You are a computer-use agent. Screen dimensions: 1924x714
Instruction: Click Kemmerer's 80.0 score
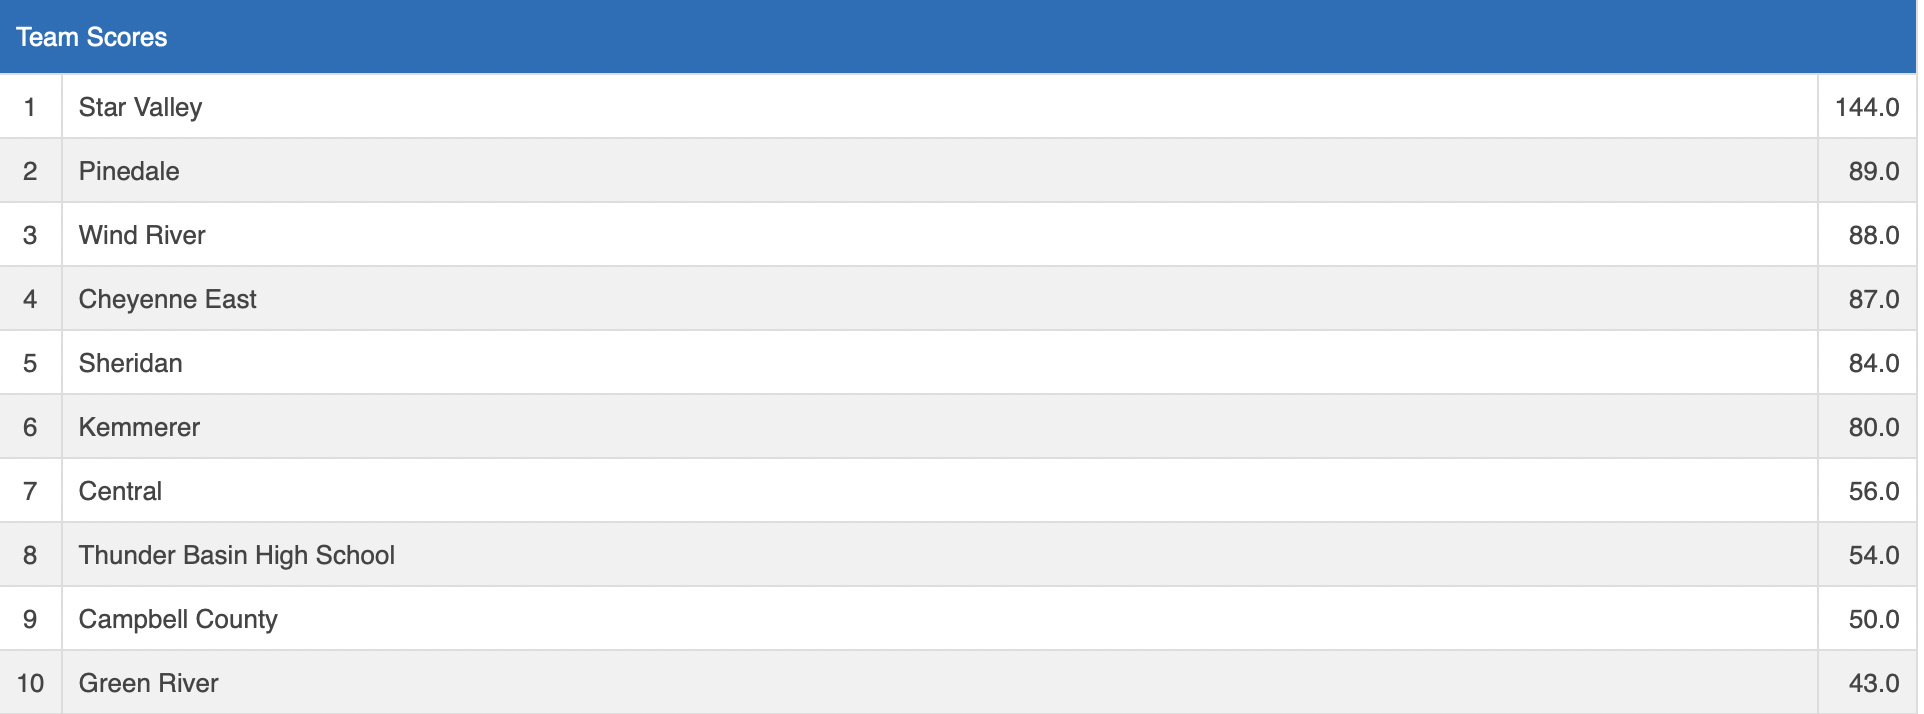pyautogui.click(x=1873, y=427)
